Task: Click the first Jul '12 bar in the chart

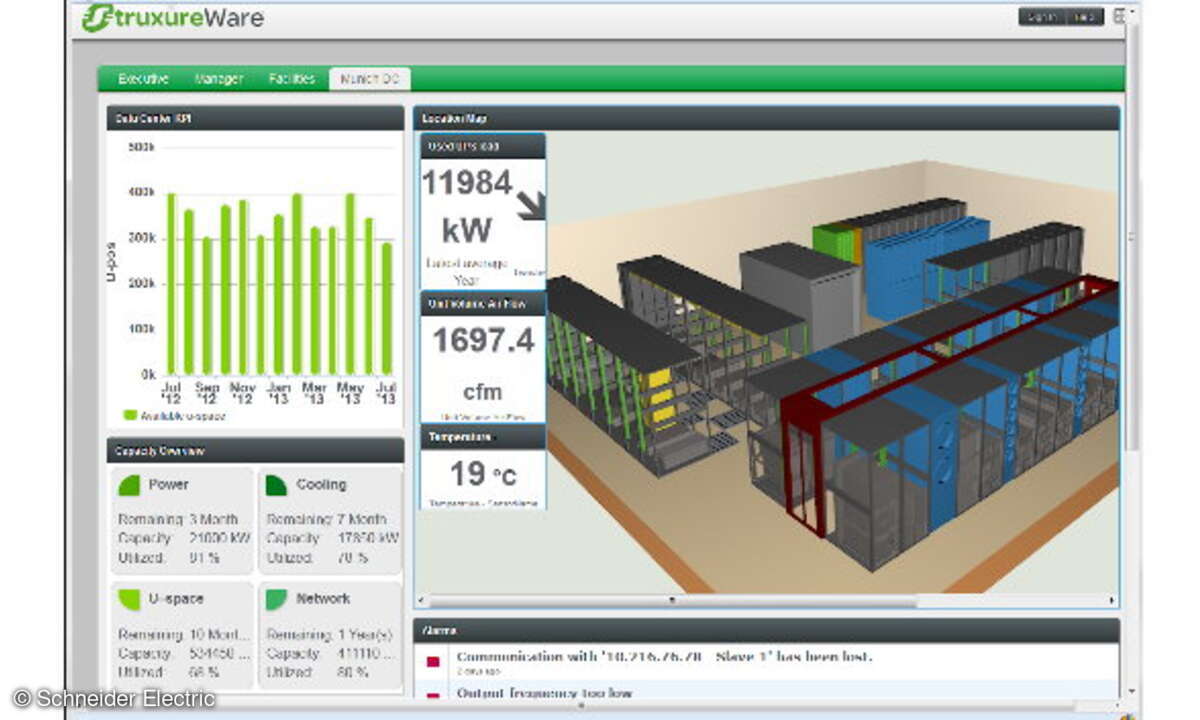Action: coord(171,283)
